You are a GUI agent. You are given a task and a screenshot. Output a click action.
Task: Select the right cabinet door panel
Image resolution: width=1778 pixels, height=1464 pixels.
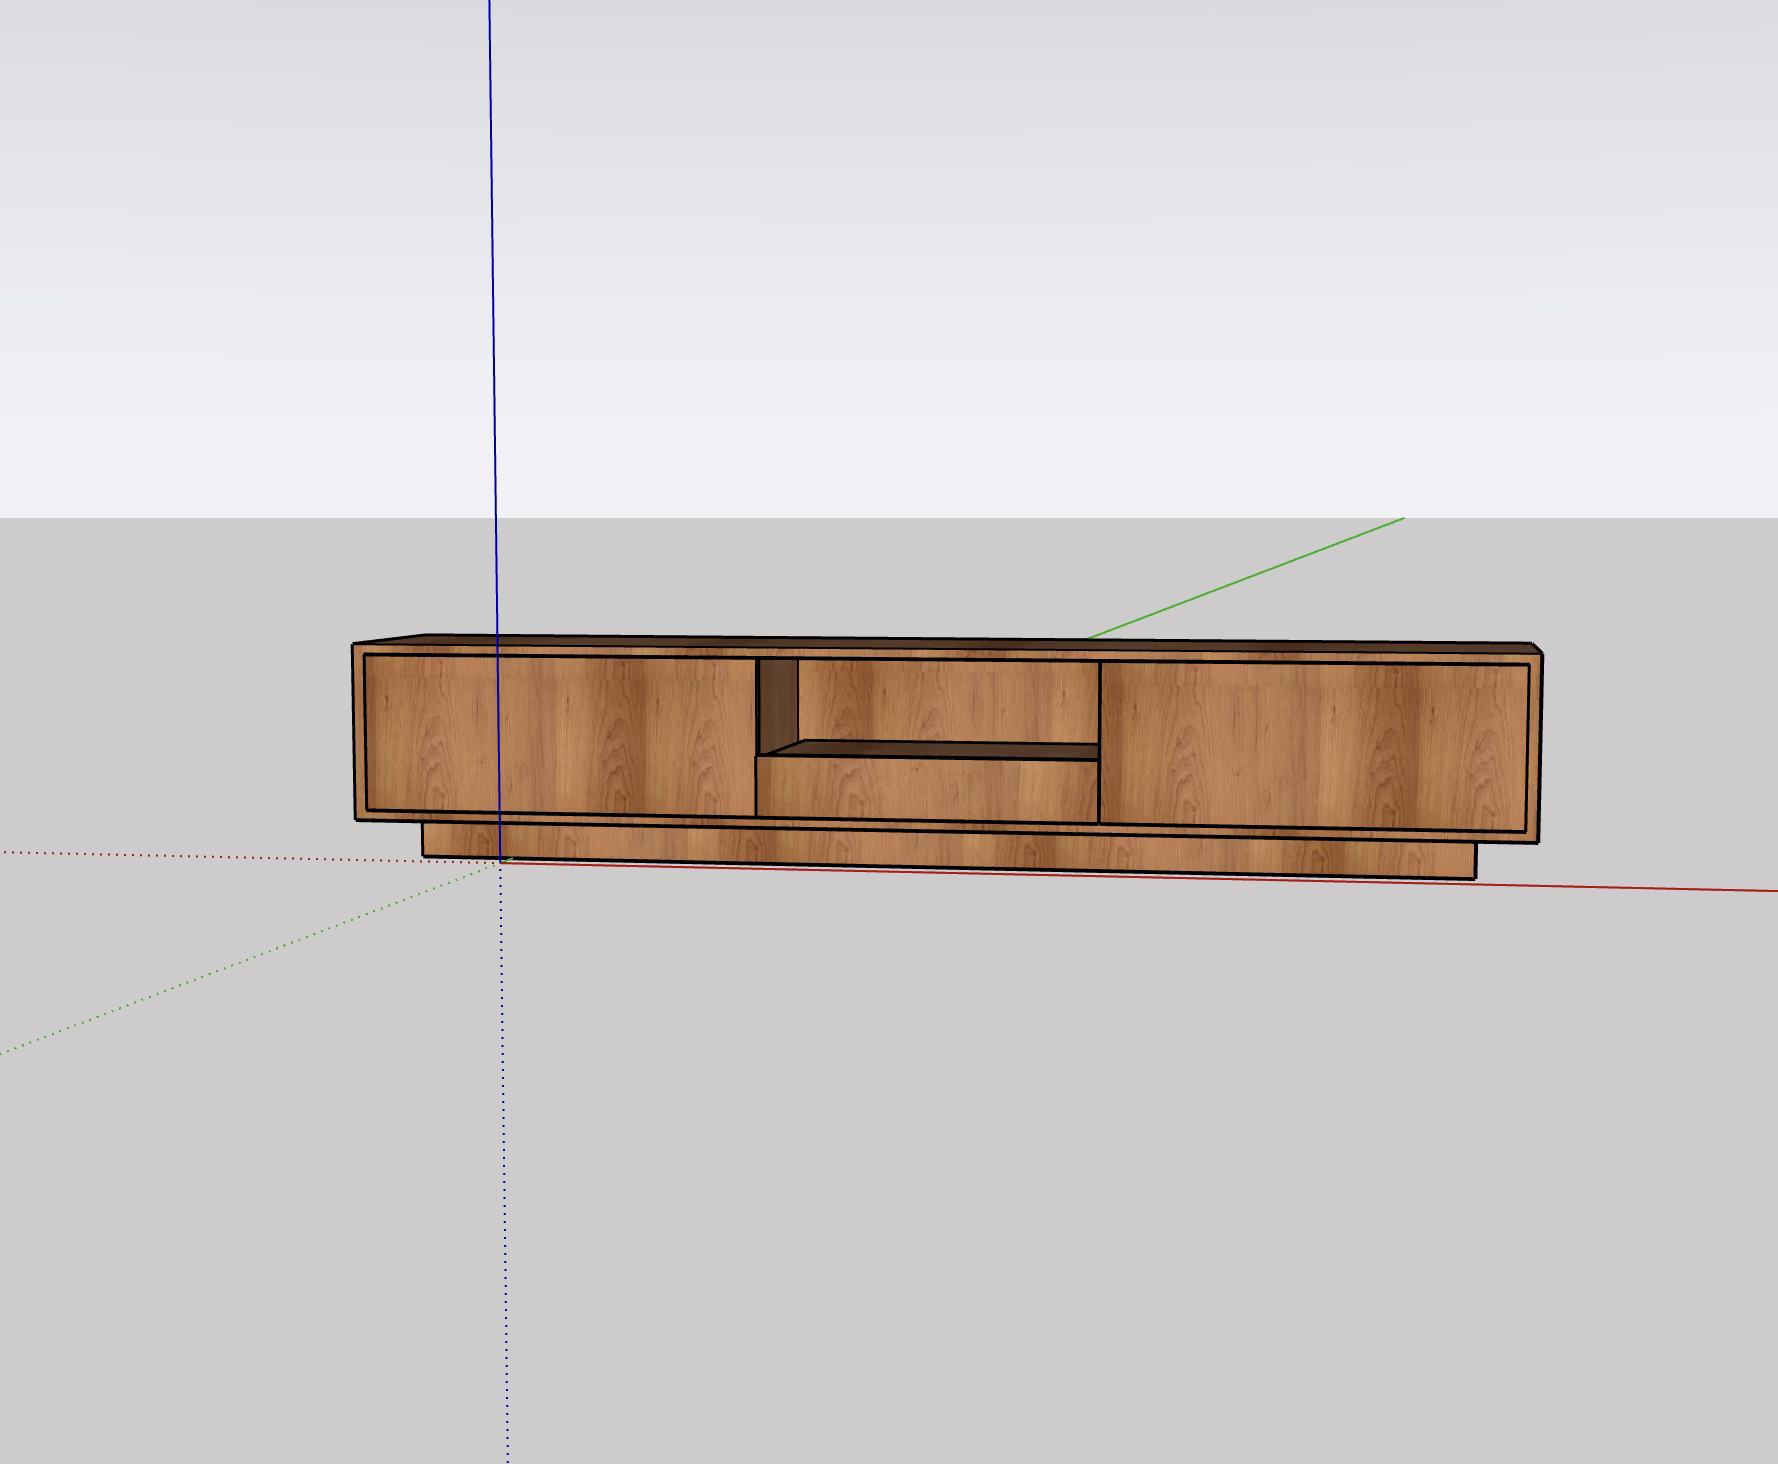1314,746
